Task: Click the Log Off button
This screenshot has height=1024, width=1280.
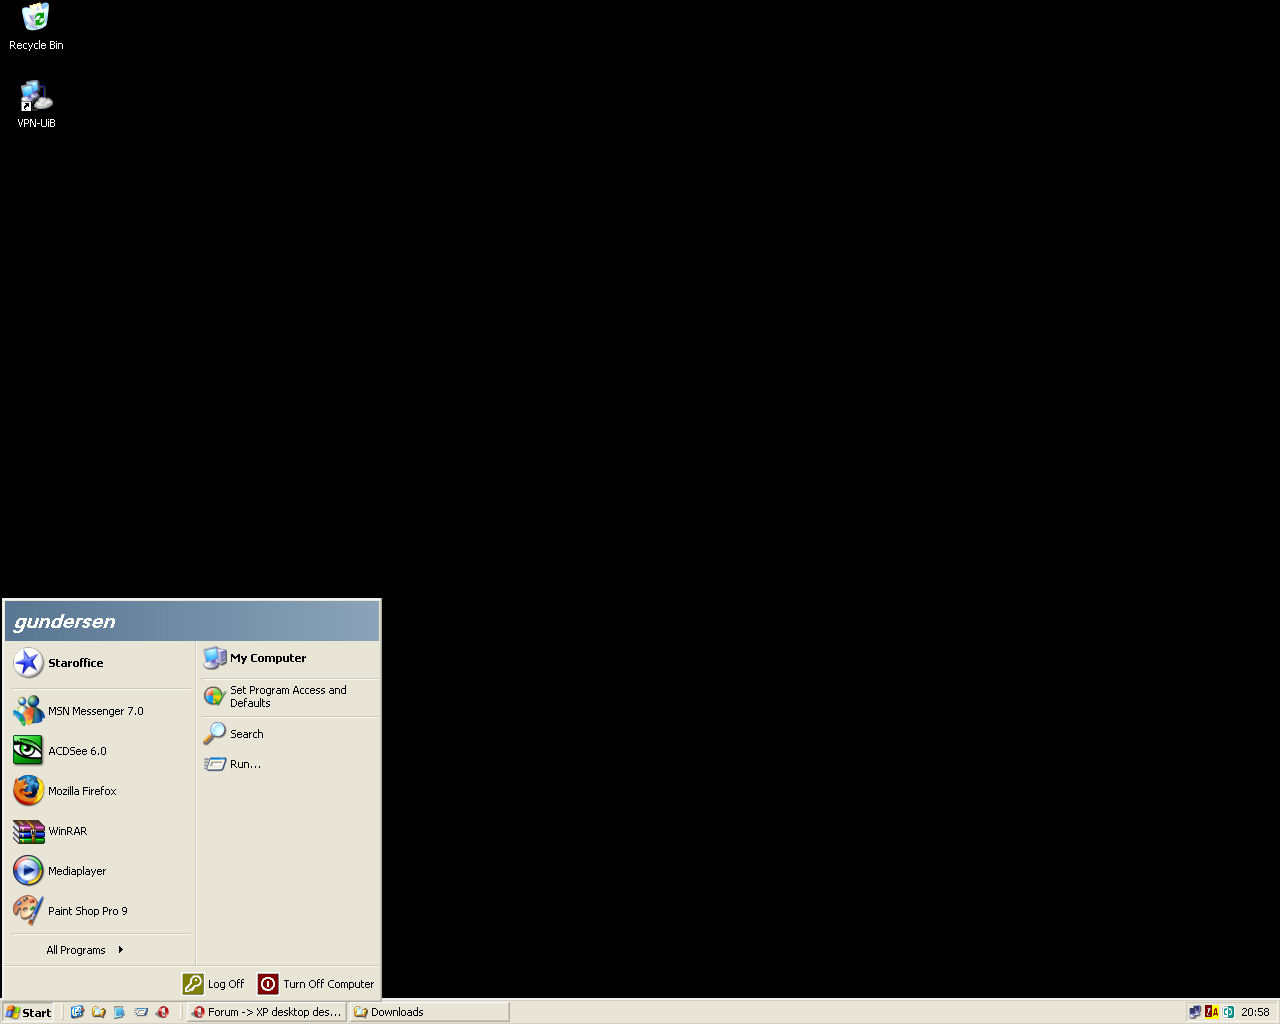Action: [214, 984]
